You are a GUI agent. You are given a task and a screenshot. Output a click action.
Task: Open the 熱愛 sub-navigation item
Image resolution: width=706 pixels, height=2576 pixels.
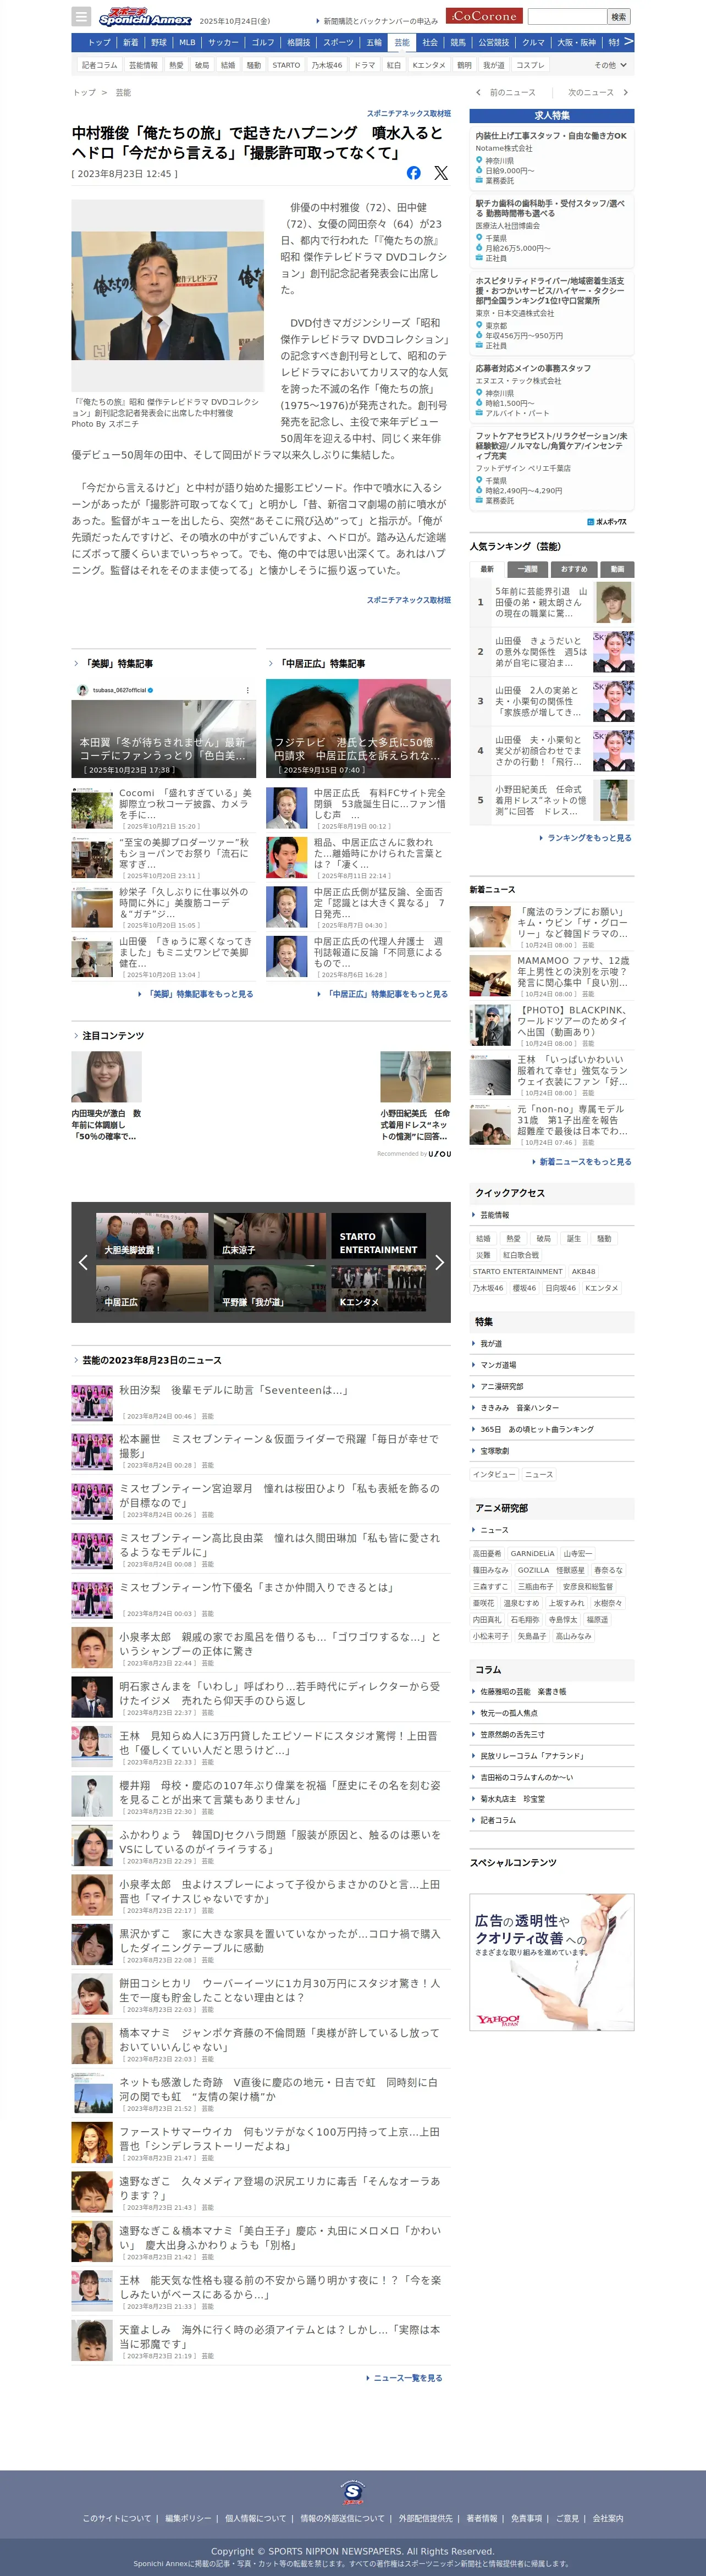point(176,65)
